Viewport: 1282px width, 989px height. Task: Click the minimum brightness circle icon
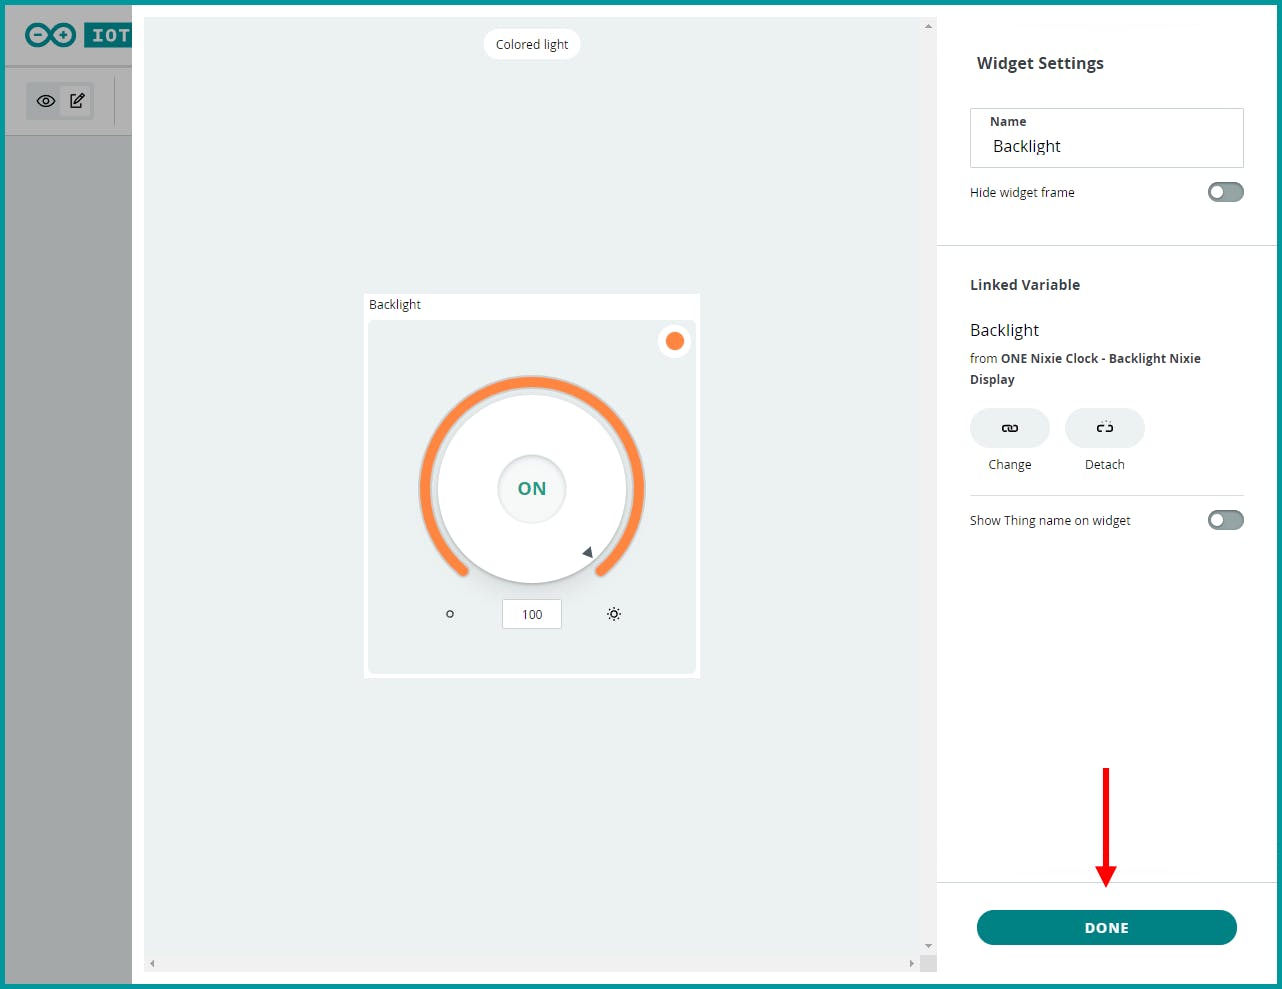(450, 614)
